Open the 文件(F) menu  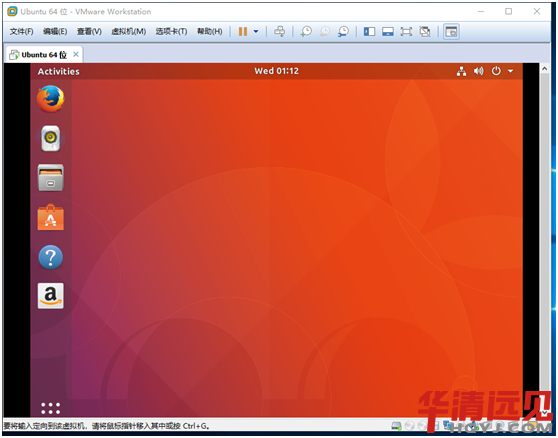click(21, 31)
